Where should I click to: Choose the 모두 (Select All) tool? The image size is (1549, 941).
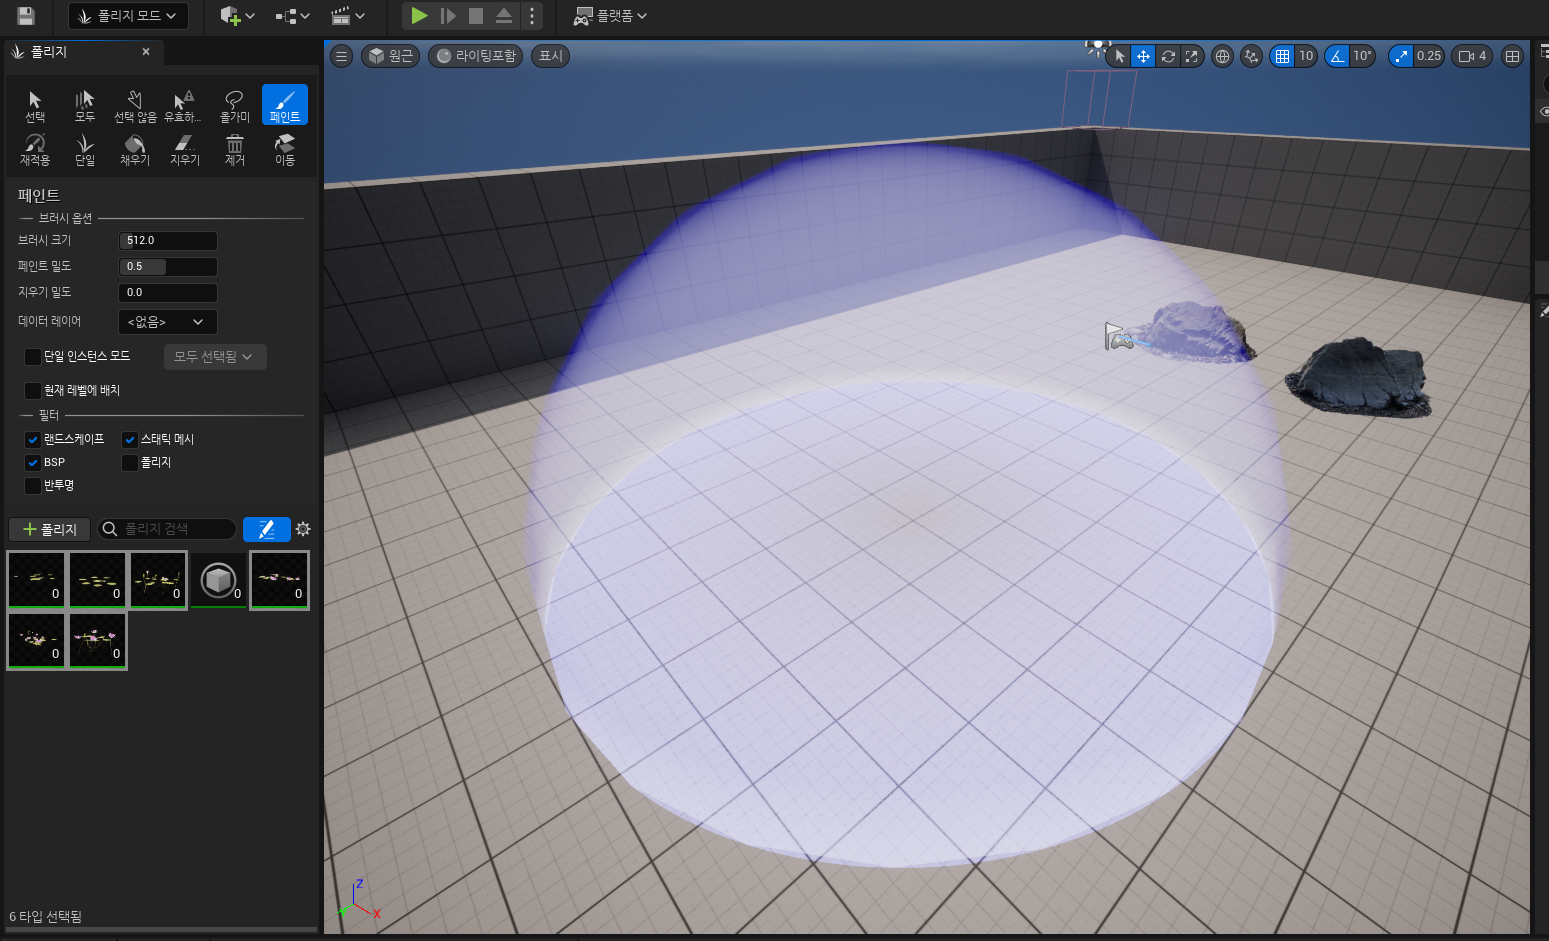coord(85,106)
